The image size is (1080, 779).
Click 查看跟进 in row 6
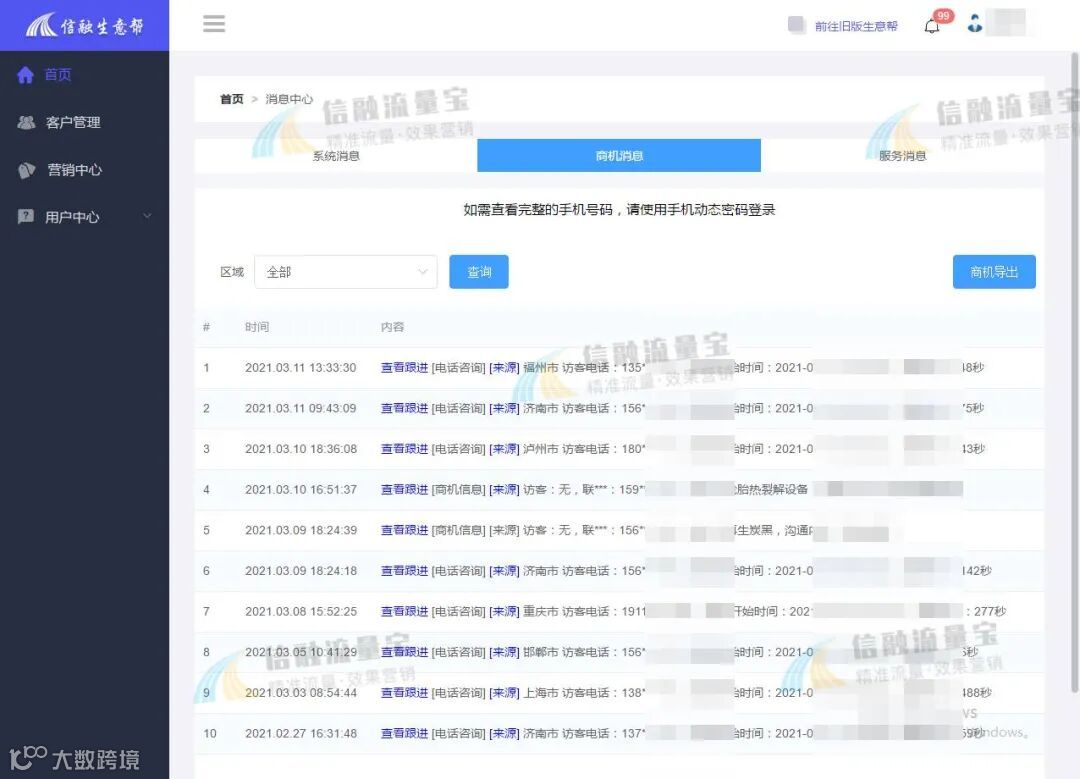click(404, 571)
